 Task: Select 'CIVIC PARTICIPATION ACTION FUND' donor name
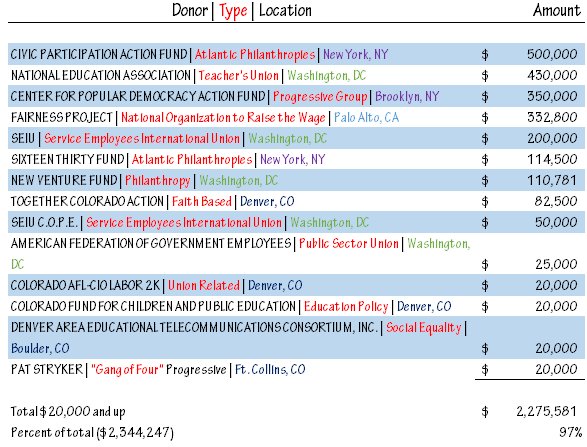(x=99, y=54)
